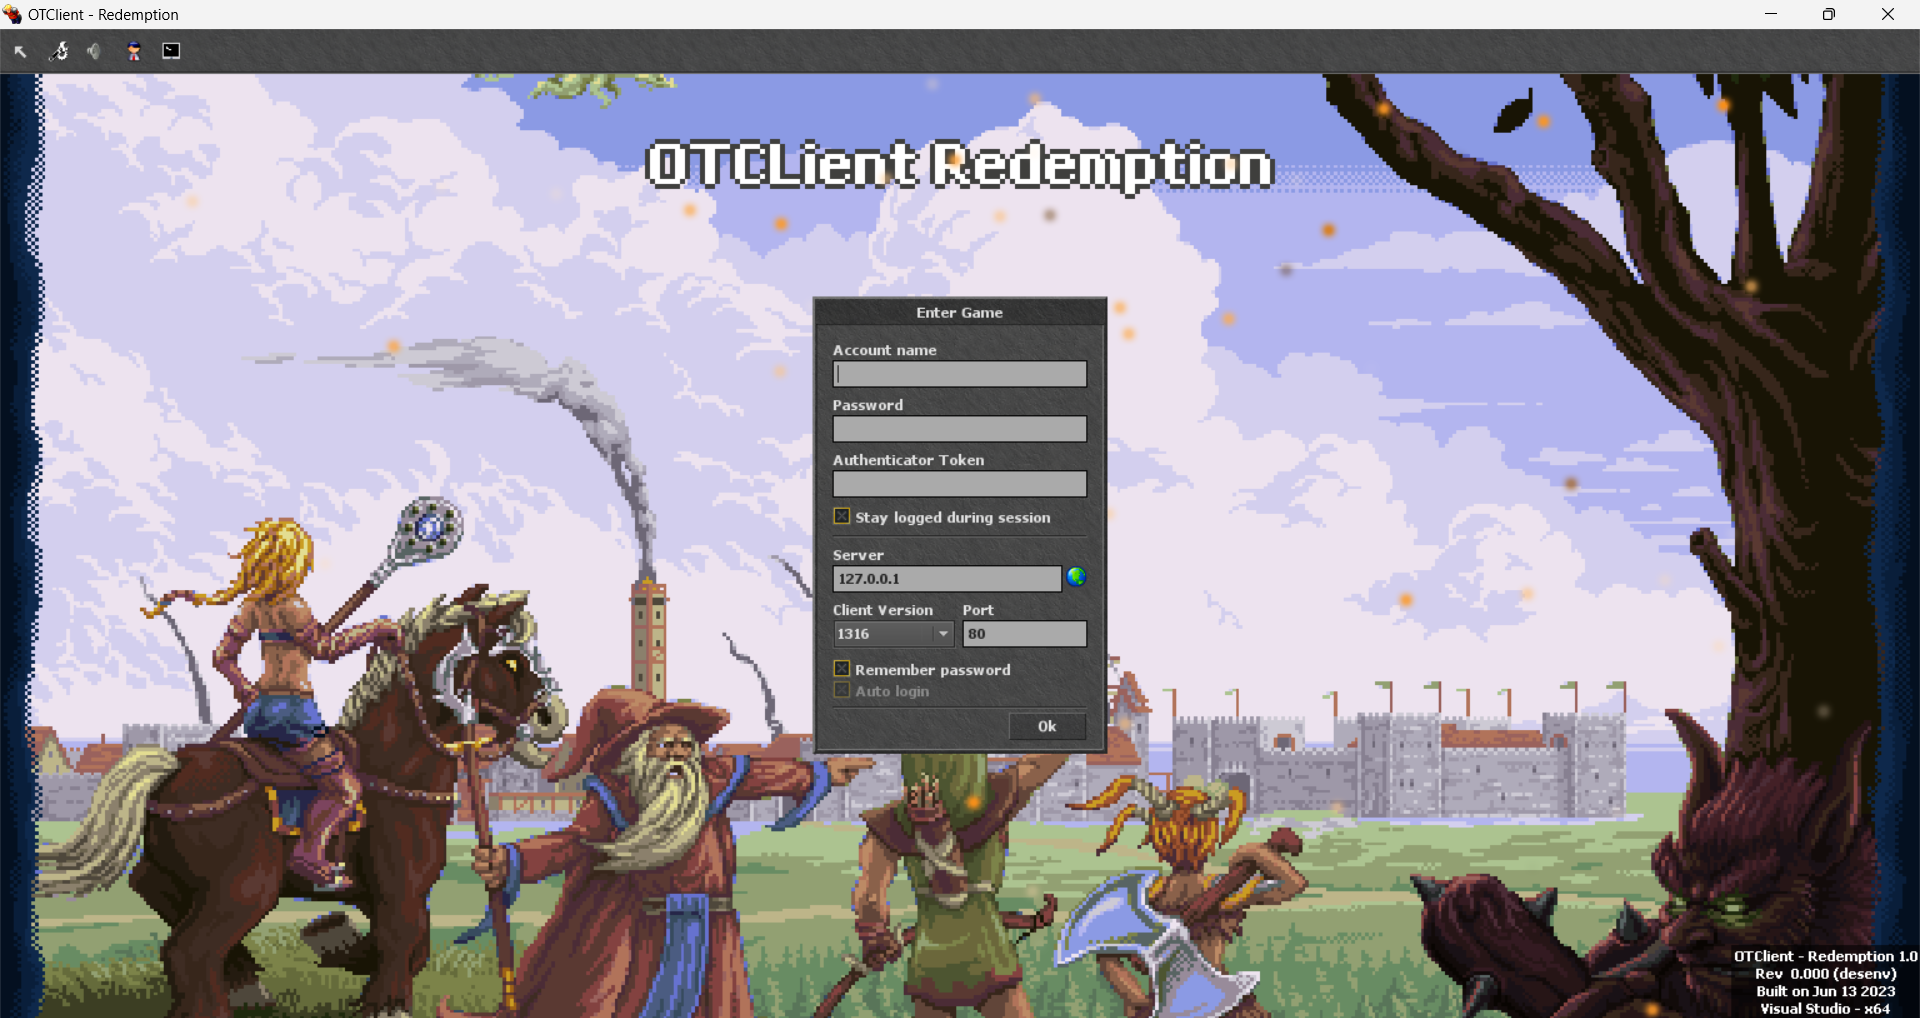Click the Port field showing 80
This screenshot has height=1018, width=1920.
click(x=1024, y=633)
